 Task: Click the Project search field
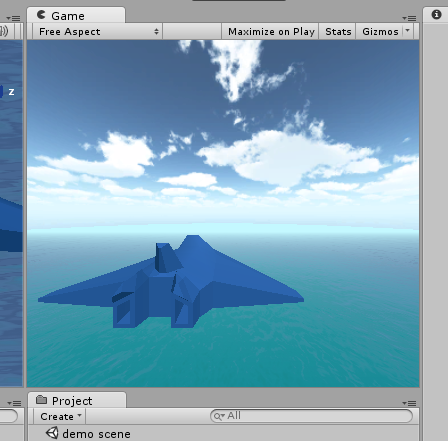coord(311,416)
